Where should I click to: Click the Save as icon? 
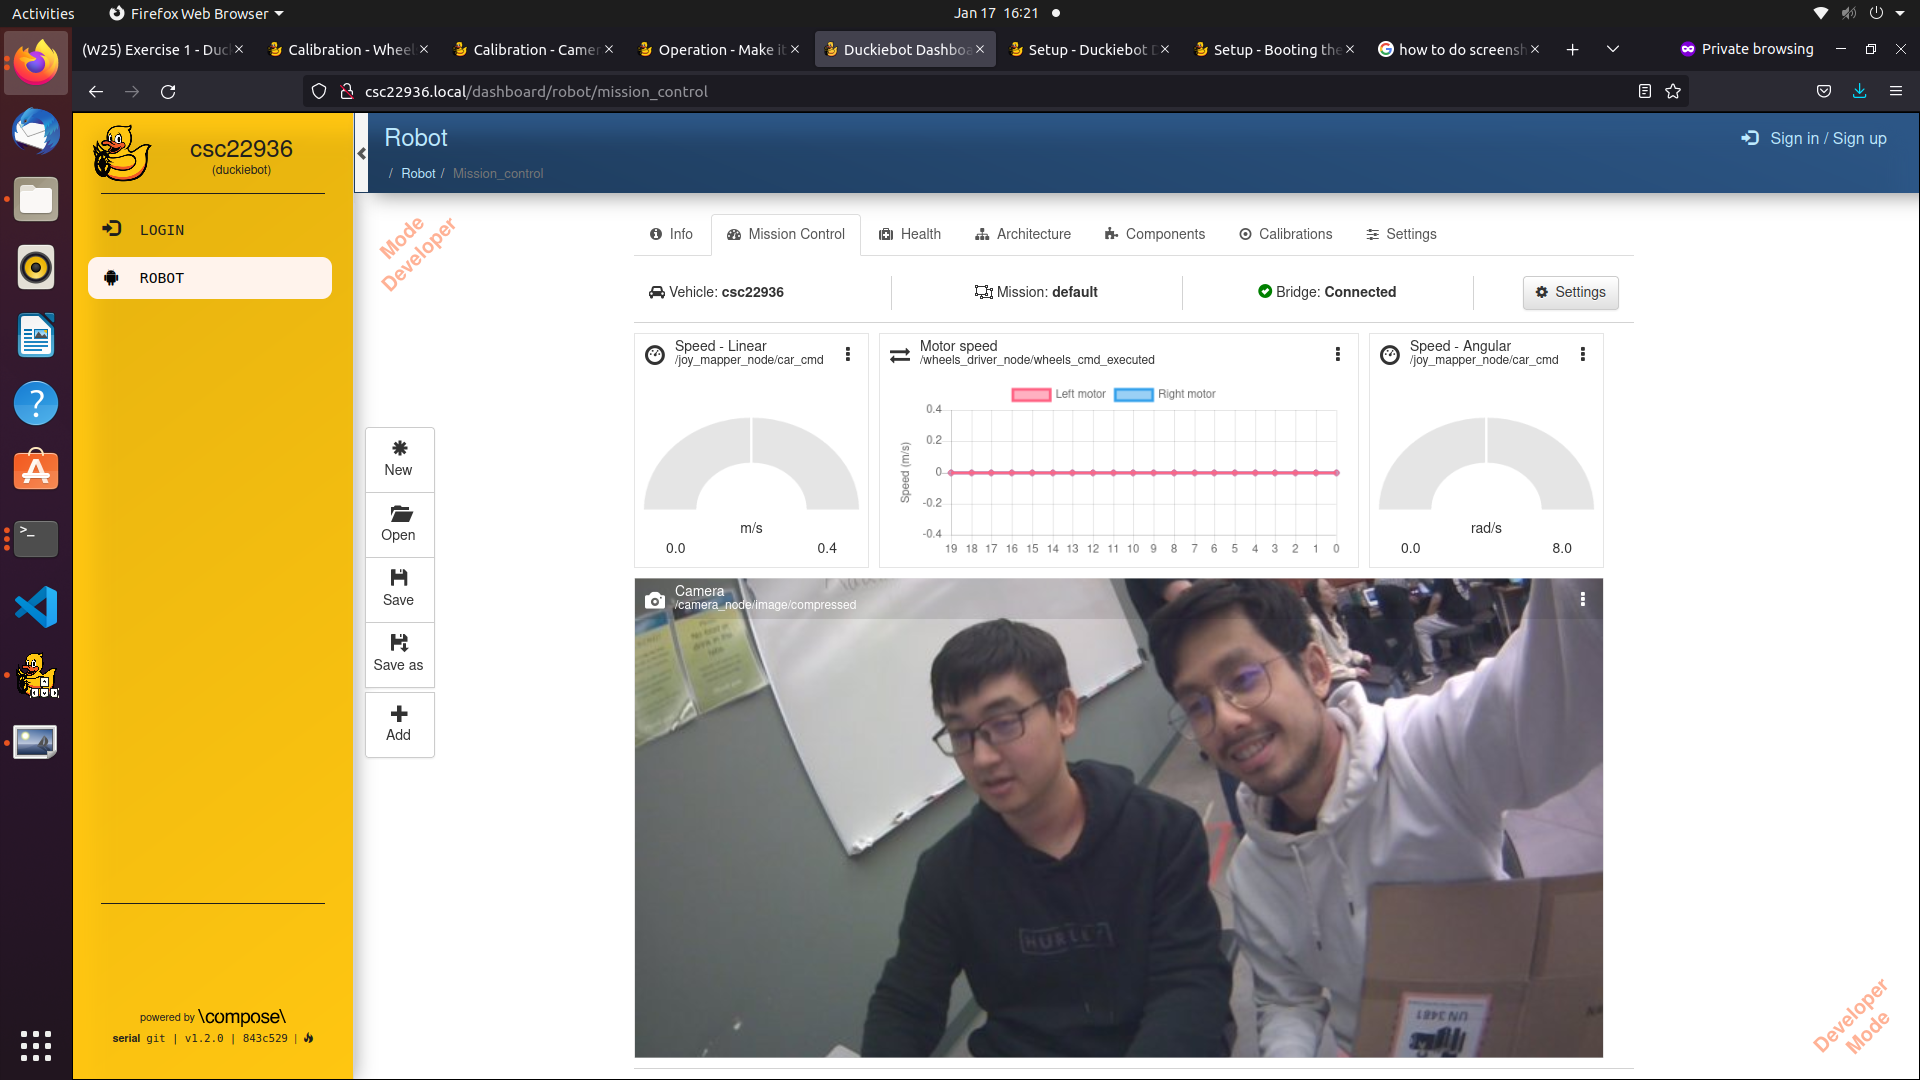click(399, 643)
